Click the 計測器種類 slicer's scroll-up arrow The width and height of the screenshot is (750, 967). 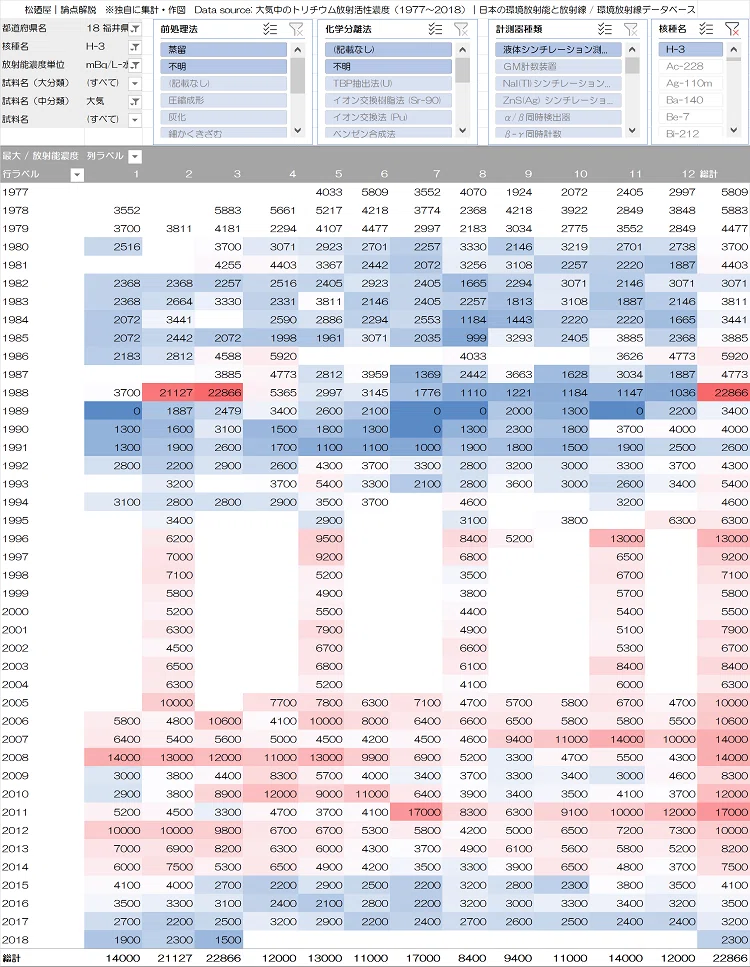pos(632,49)
